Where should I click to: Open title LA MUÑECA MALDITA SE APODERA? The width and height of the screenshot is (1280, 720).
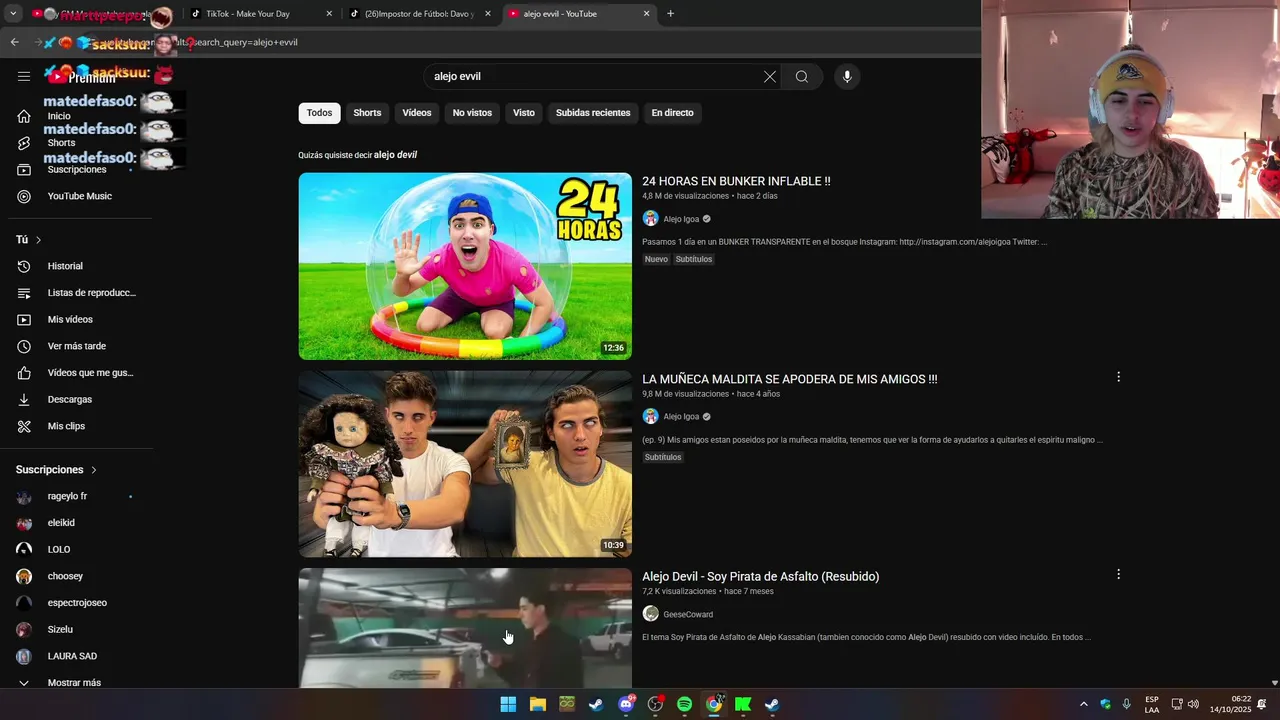coord(790,379)
